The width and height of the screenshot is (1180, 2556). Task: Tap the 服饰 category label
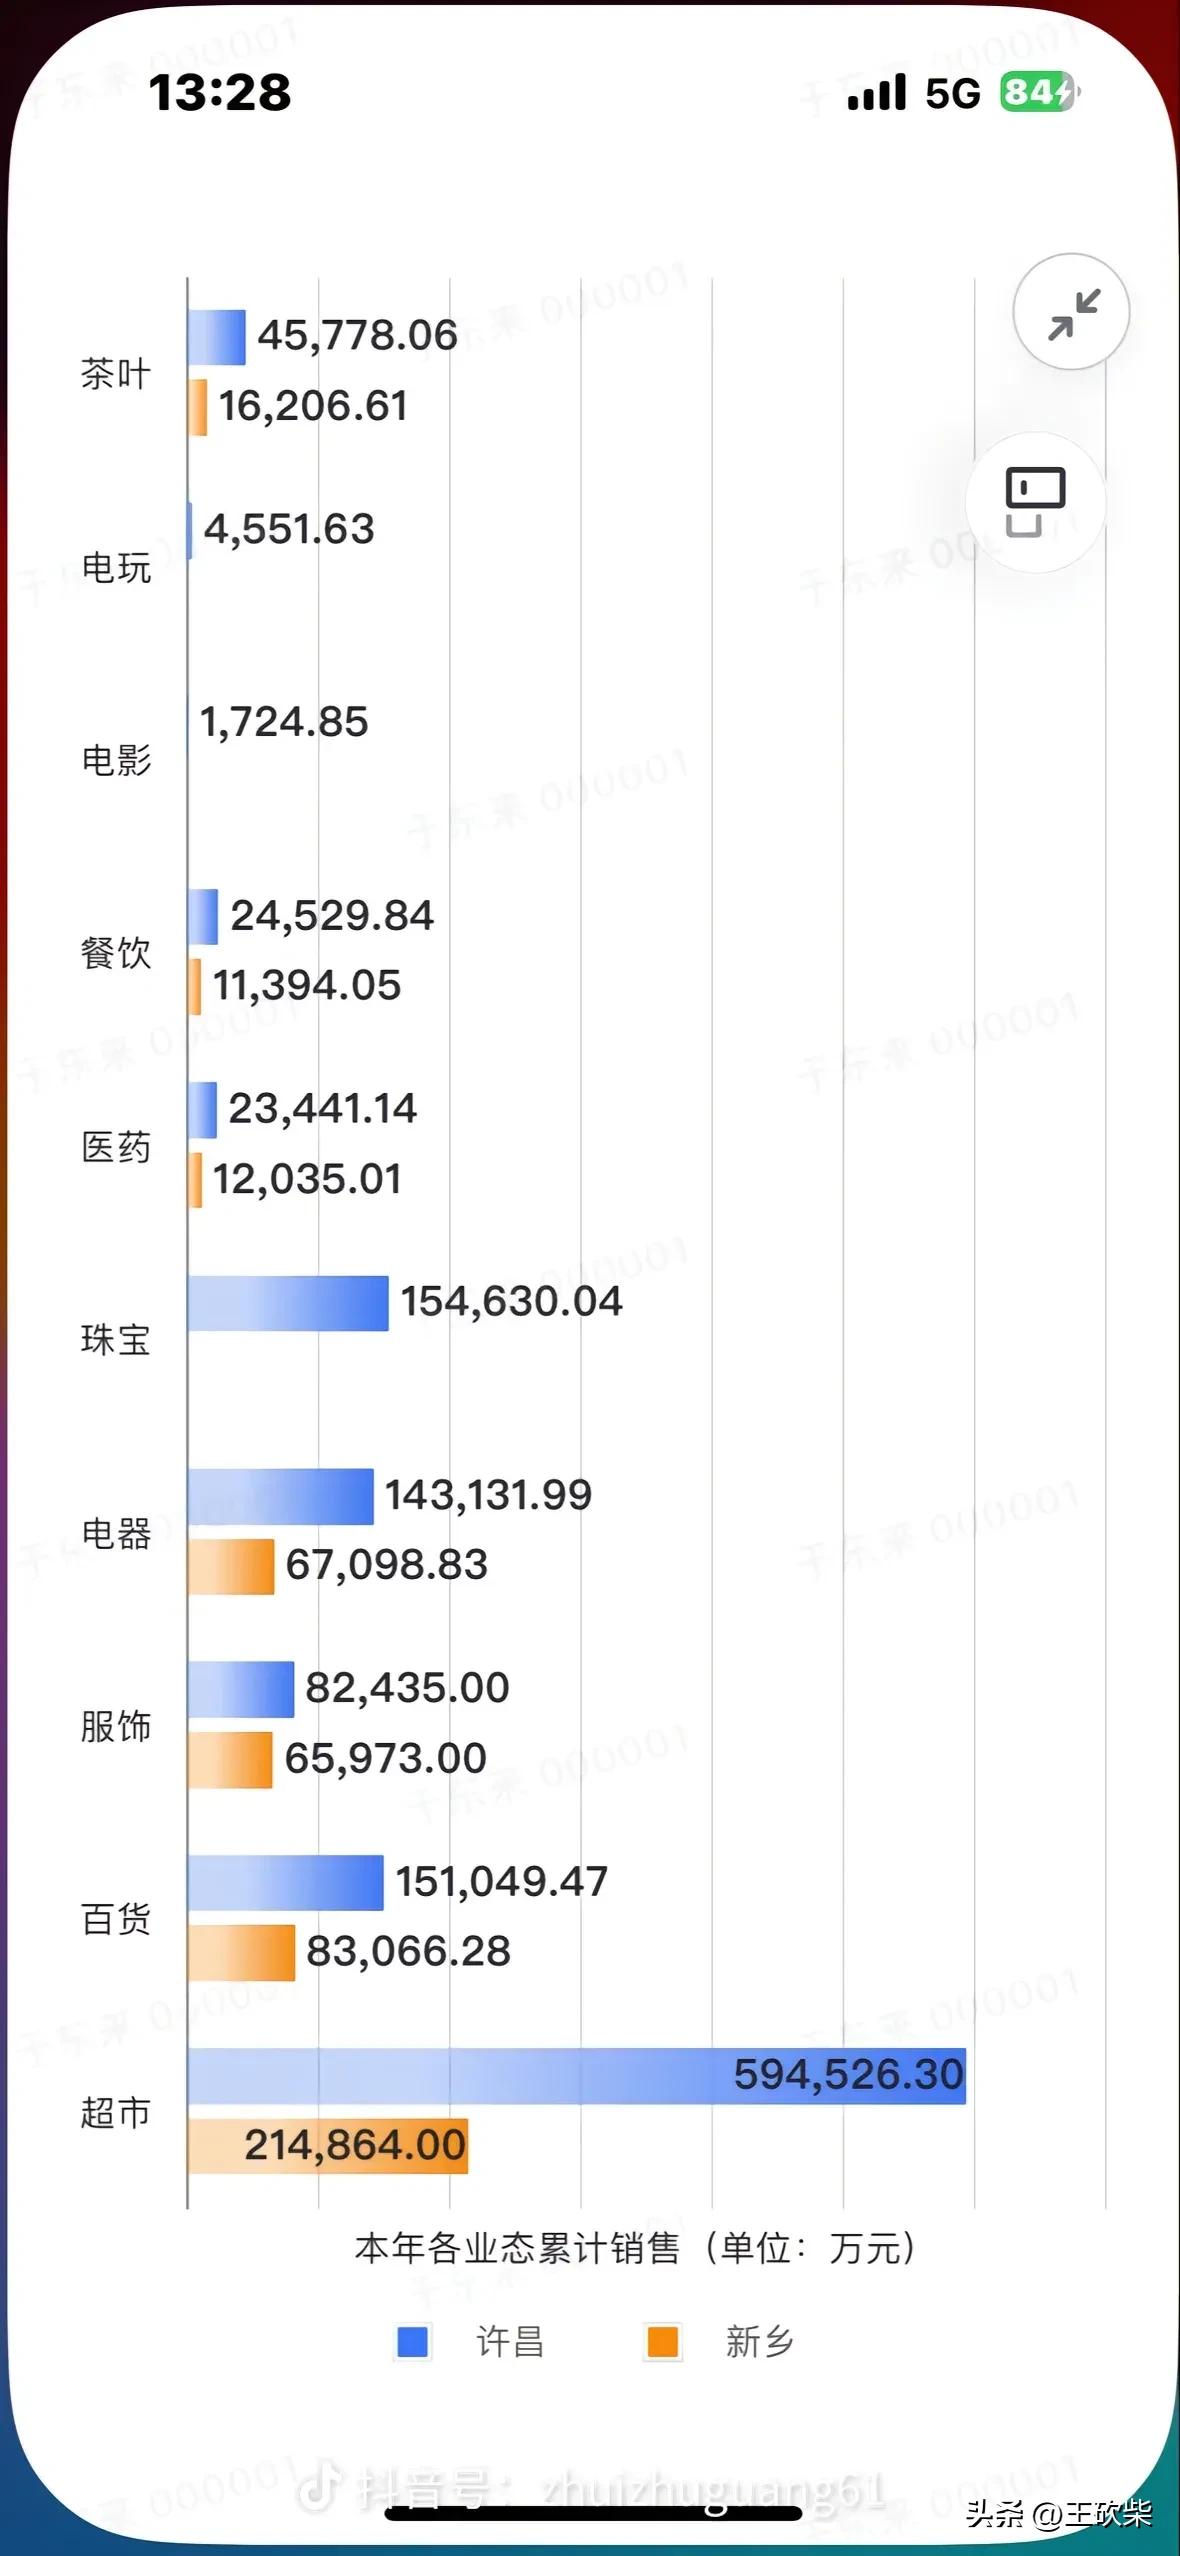click(116, 1726)
